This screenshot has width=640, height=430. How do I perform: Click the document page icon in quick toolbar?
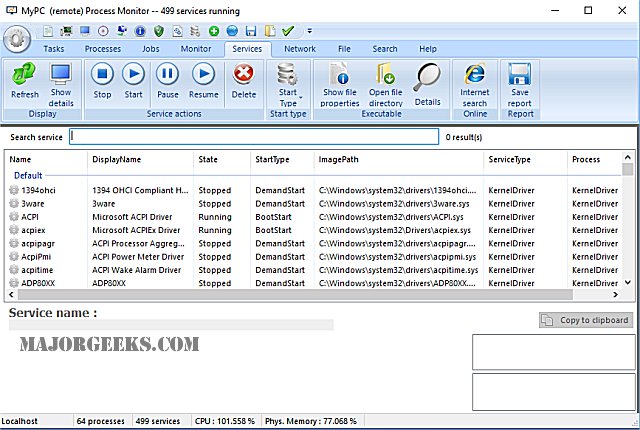click(48, 31)
